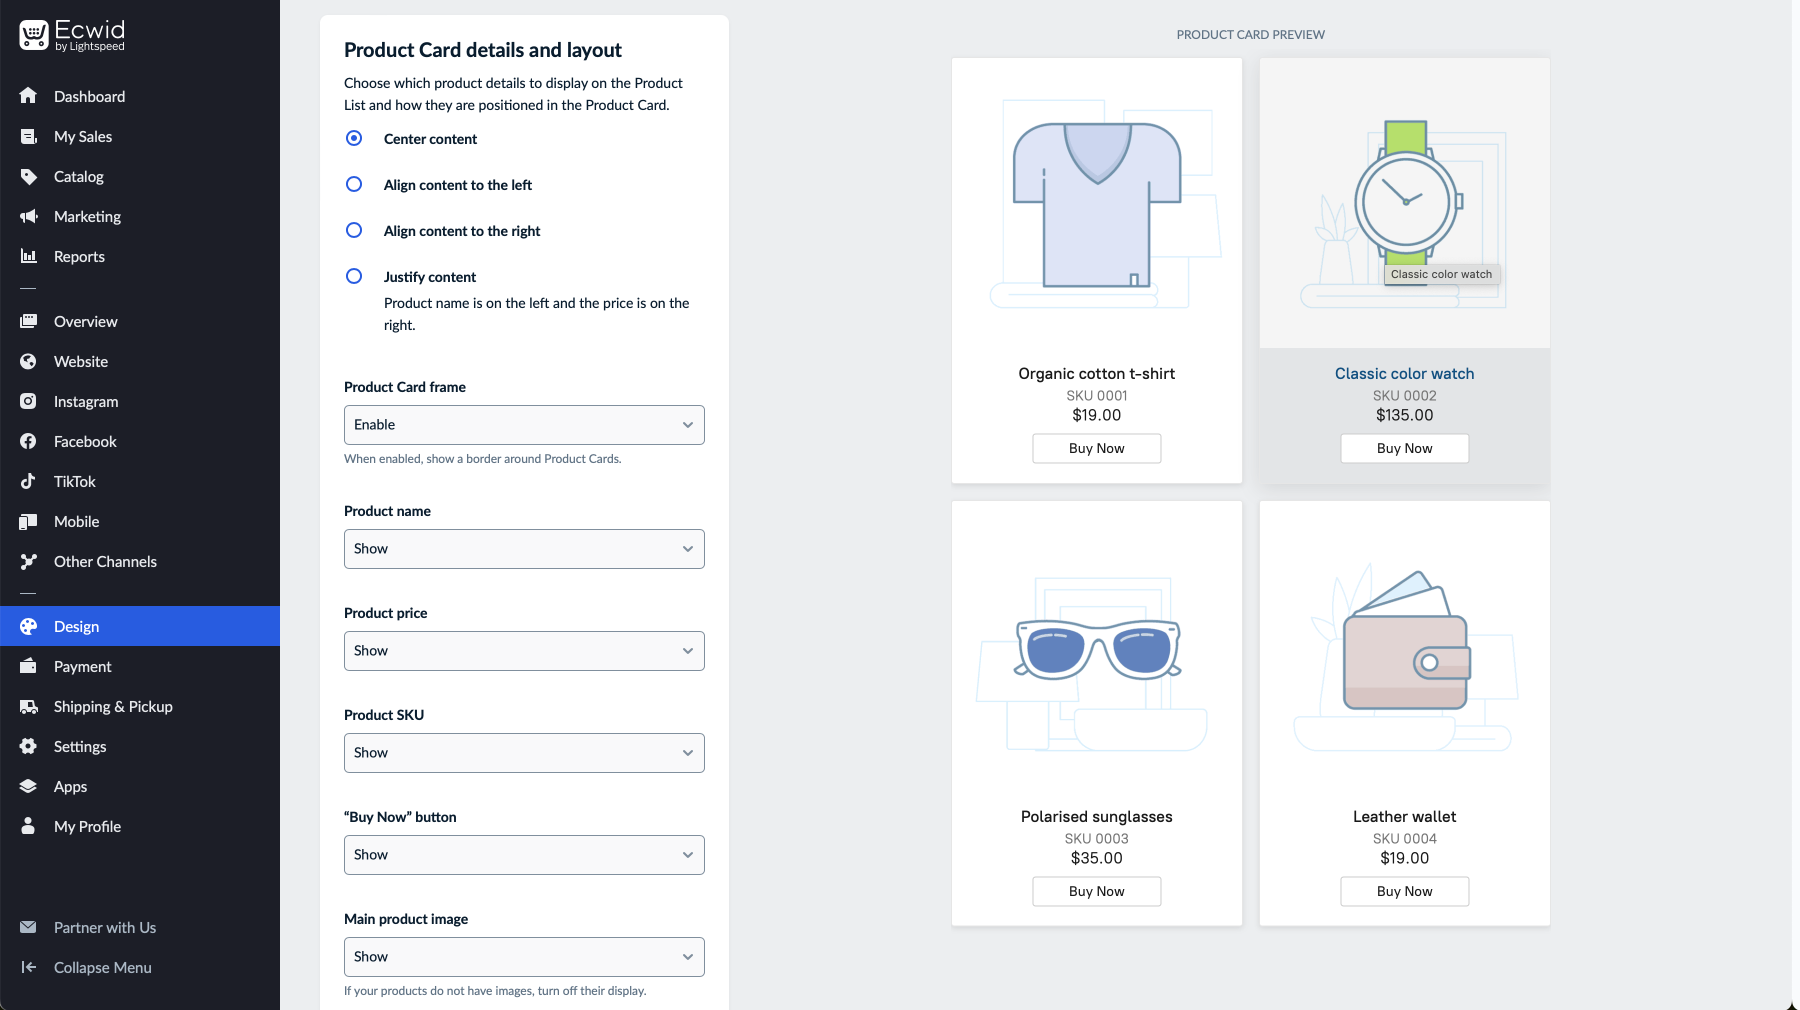Choose the Justify content radio option

[354, 277]
